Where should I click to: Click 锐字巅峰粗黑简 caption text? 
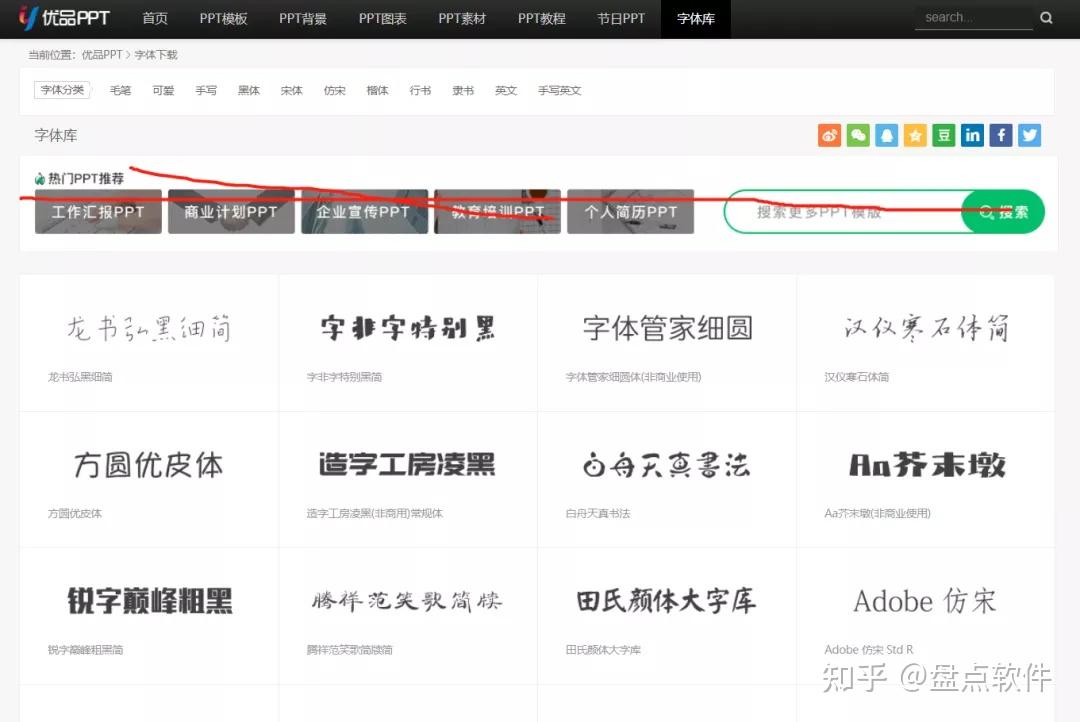85,650
